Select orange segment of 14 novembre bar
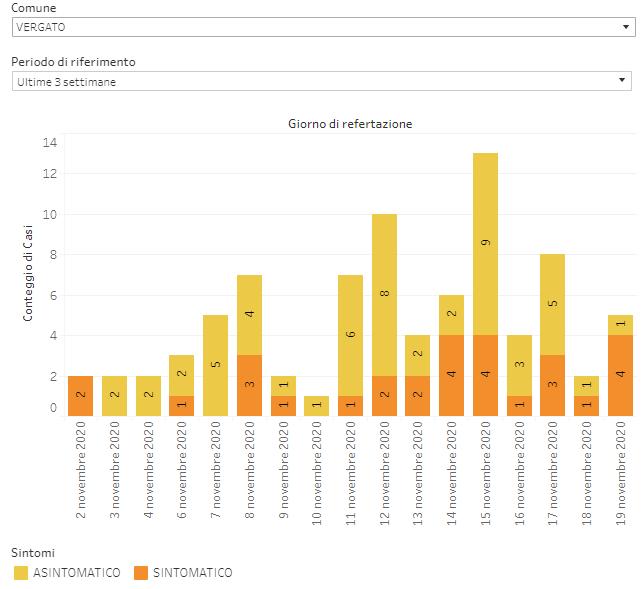 451,375
